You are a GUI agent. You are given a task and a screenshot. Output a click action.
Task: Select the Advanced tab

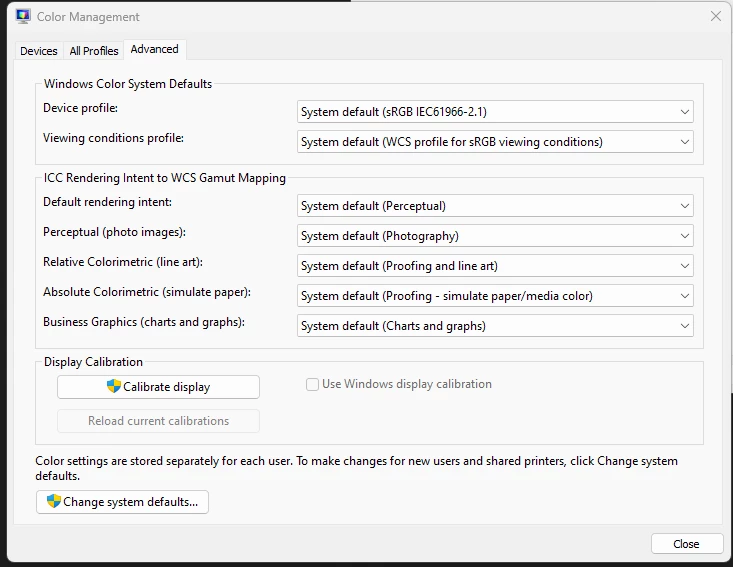pyautogui.click(x=155, y=49)
